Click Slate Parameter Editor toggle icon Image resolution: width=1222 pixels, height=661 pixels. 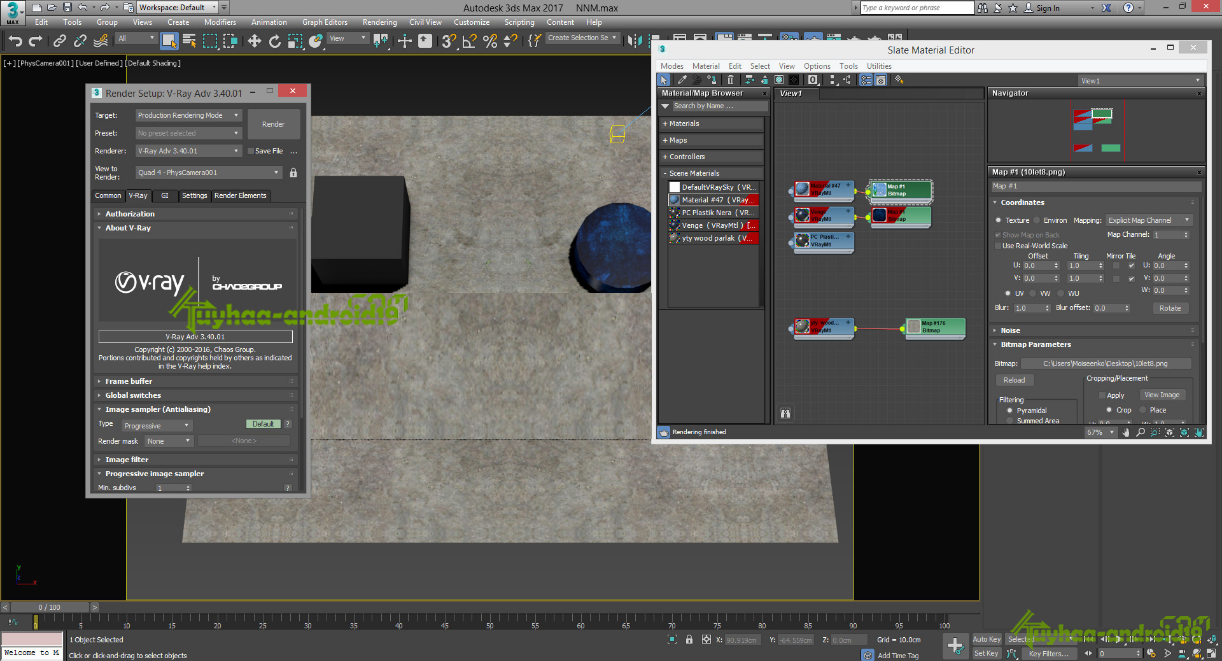coord(881,79)
